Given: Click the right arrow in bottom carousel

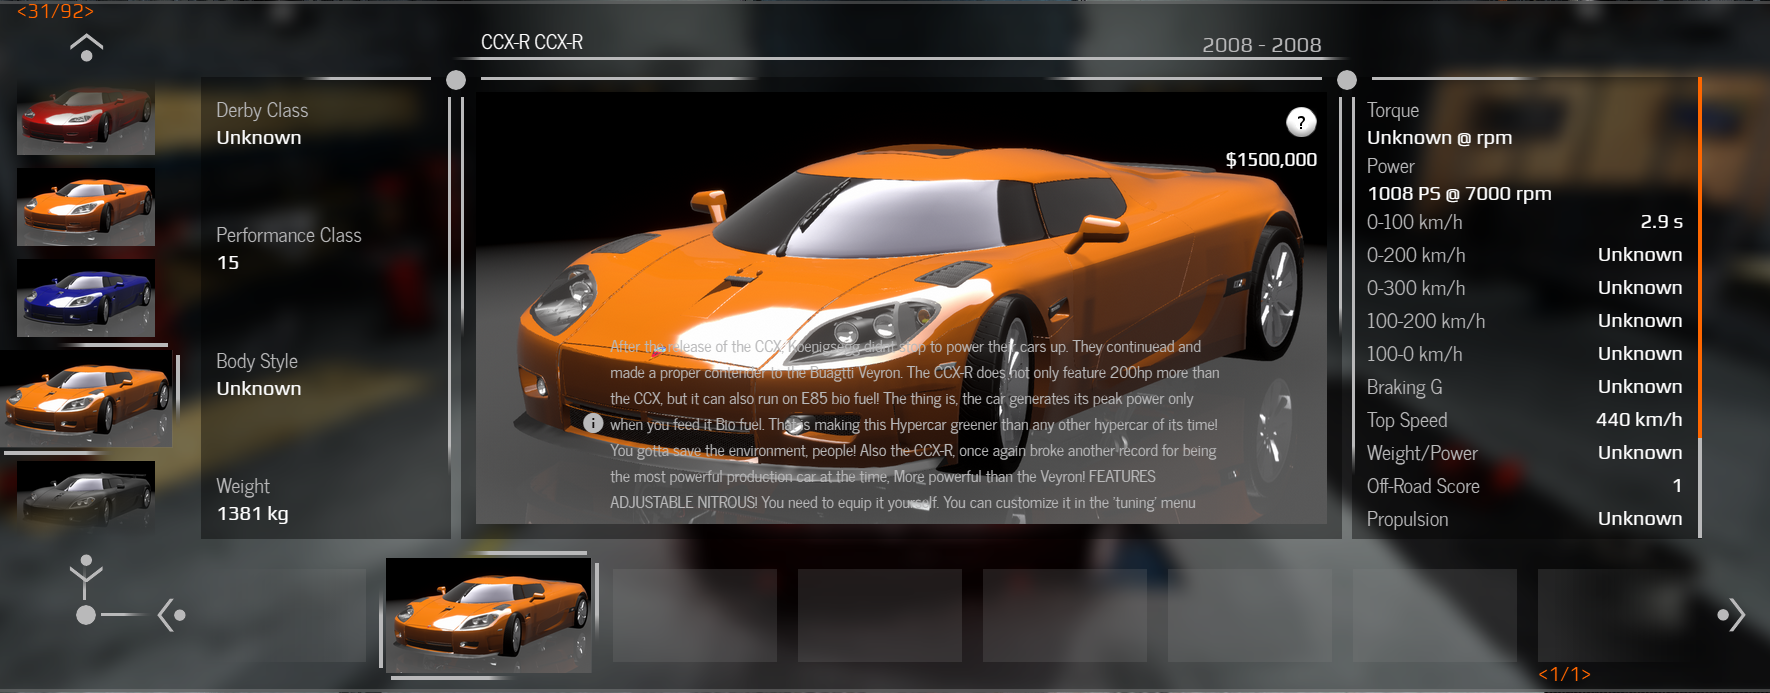Looking at the screenshot, I should pos(1732,615).
